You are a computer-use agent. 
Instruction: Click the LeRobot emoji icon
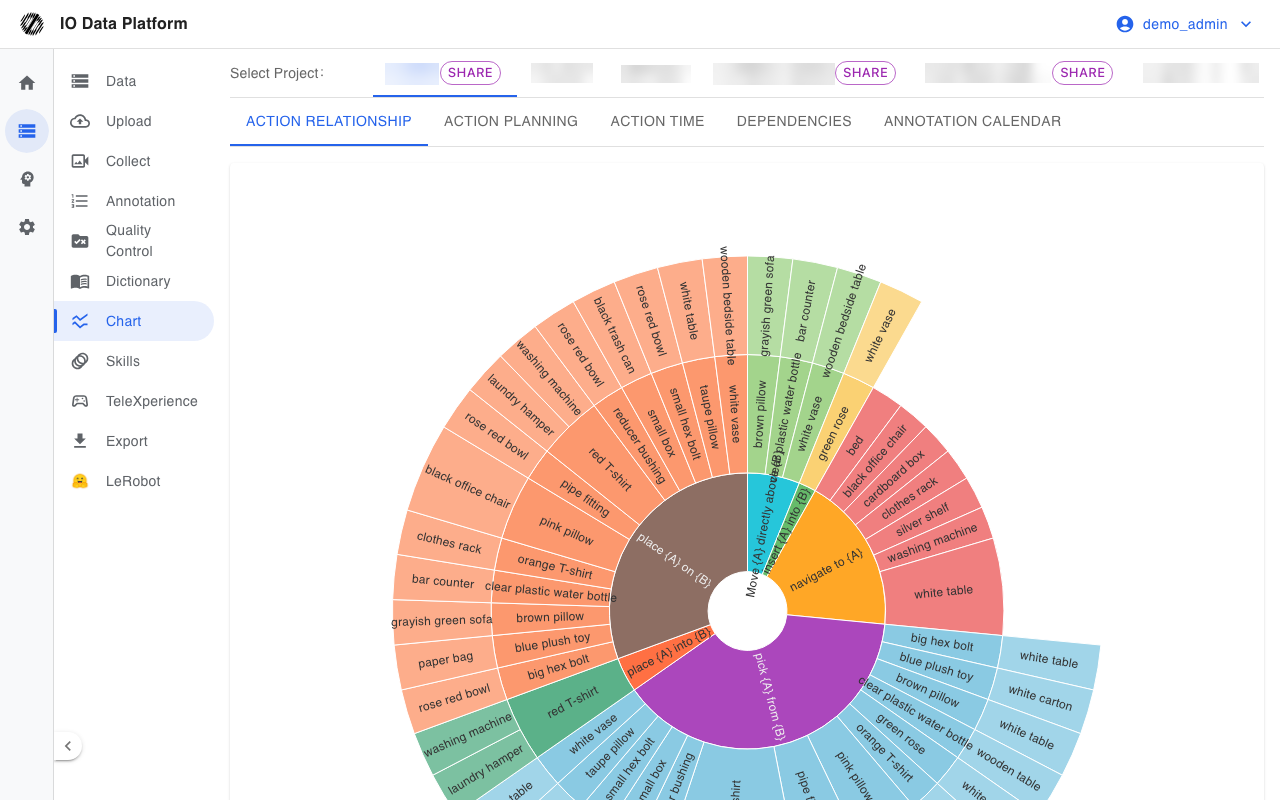80,481
